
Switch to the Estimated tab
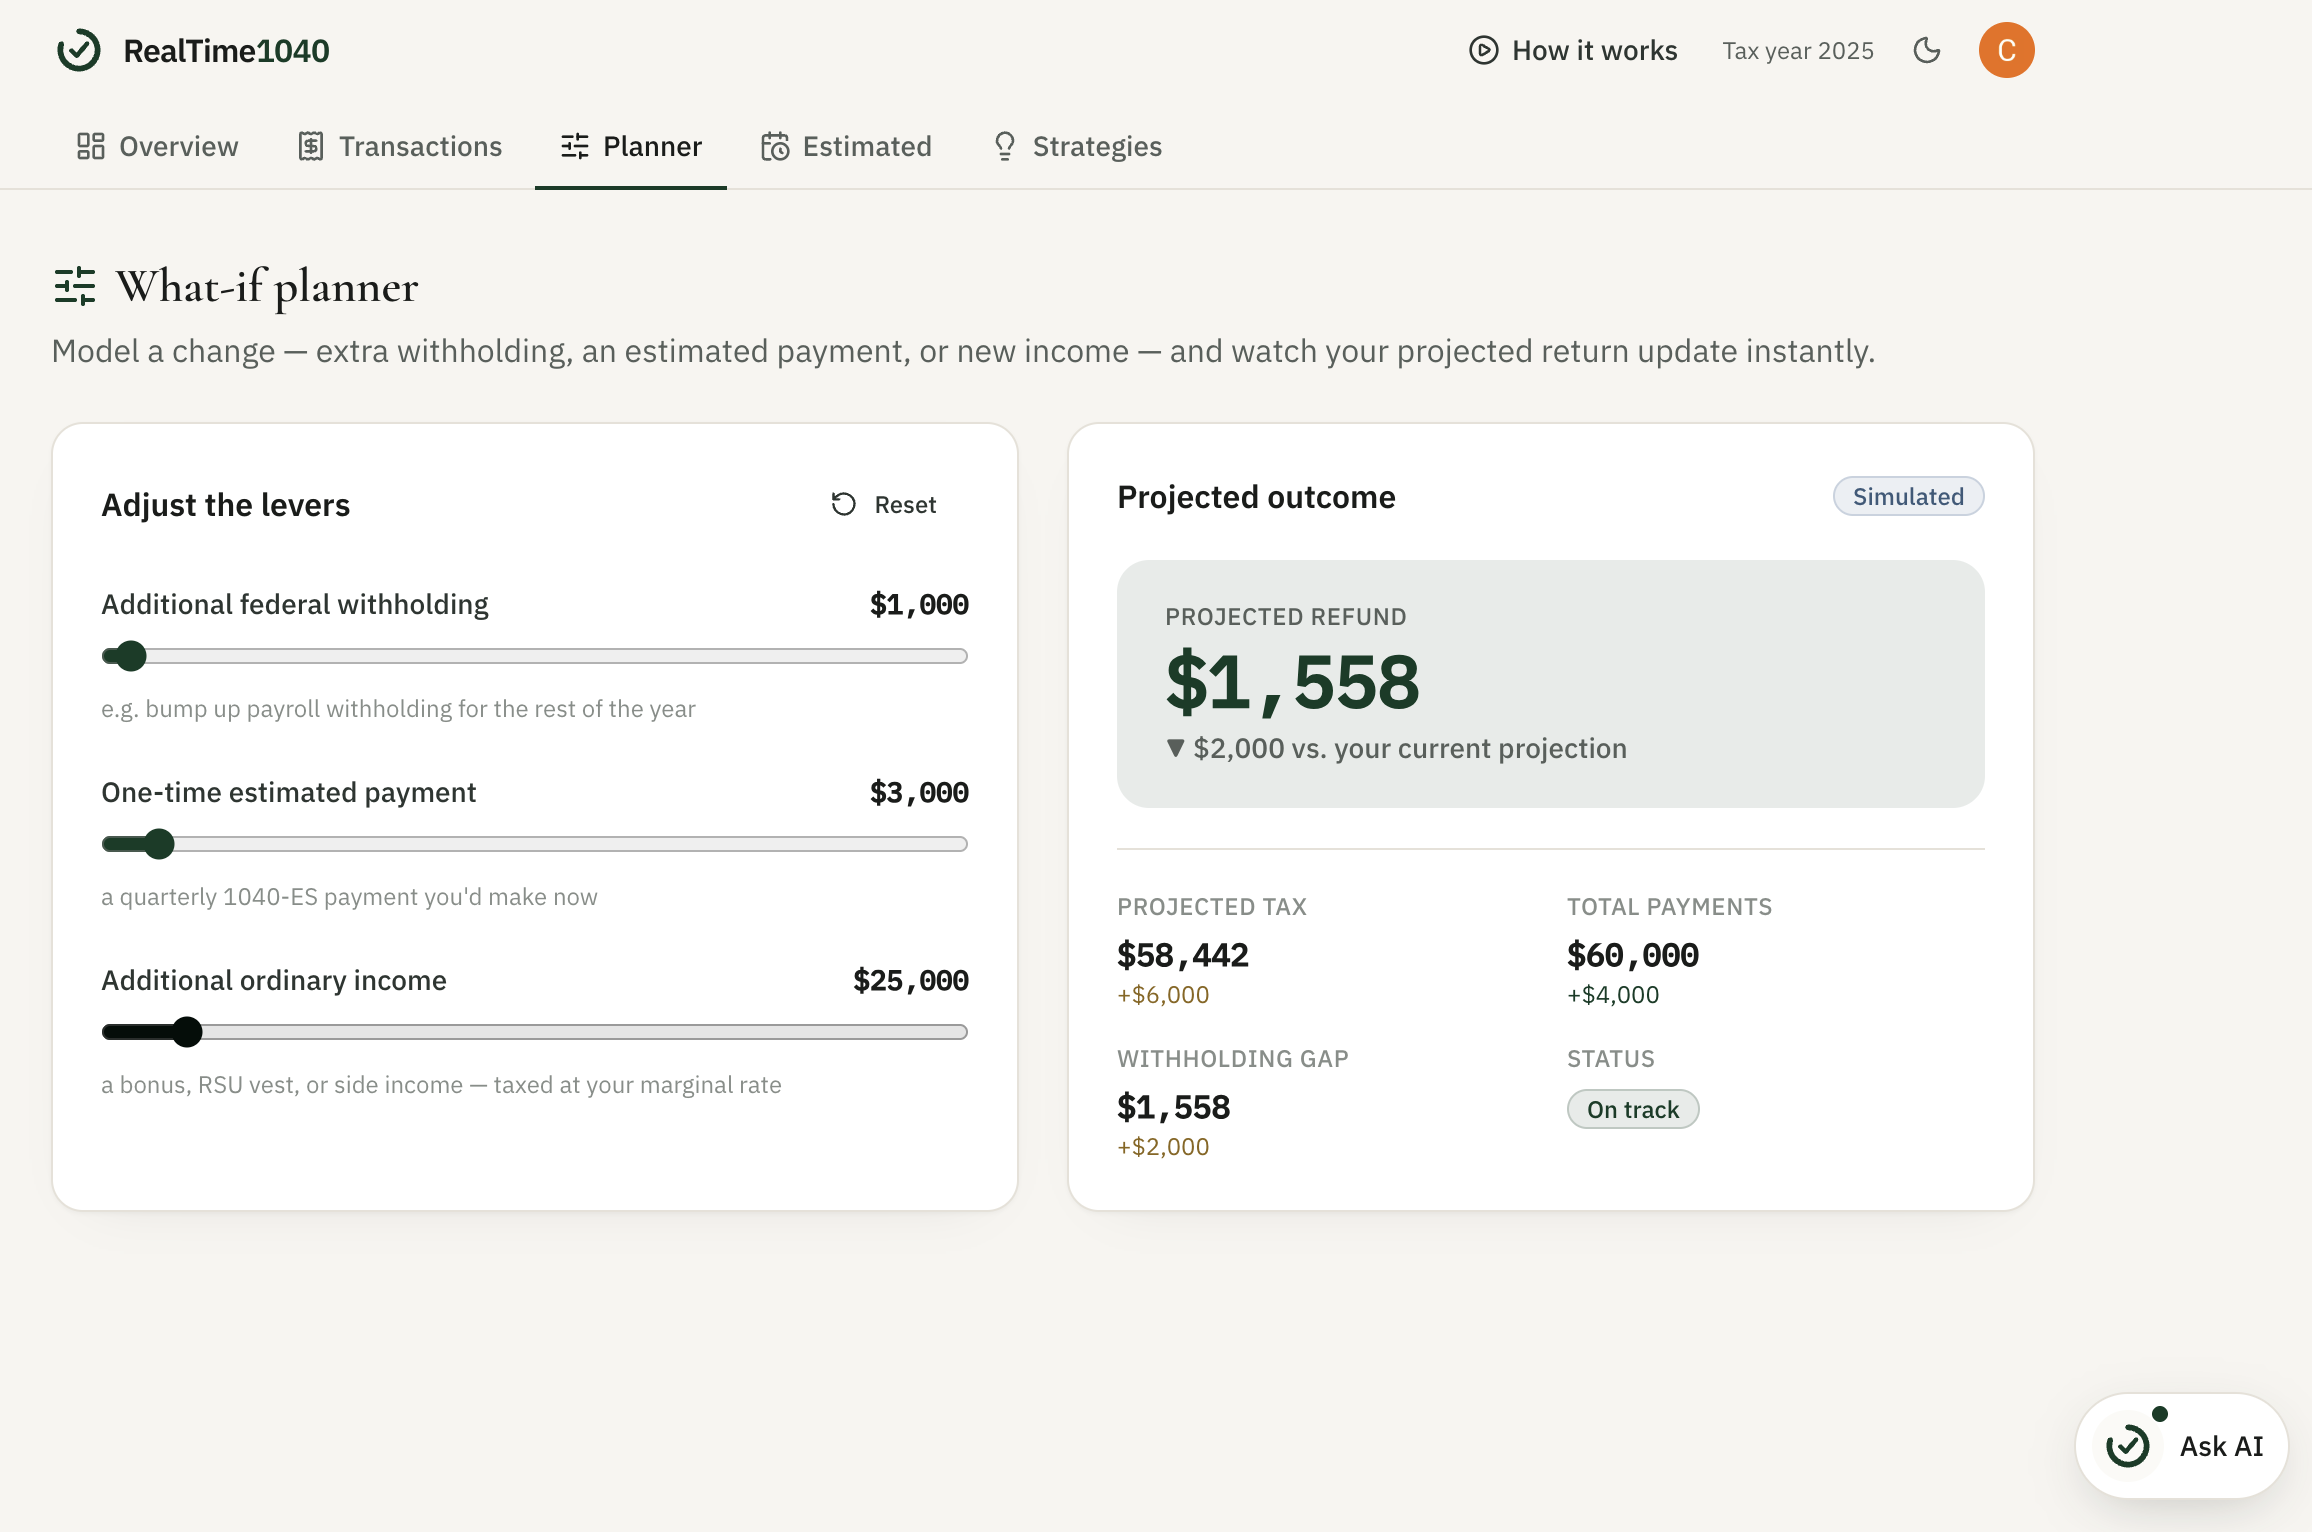tap(846, 146)
